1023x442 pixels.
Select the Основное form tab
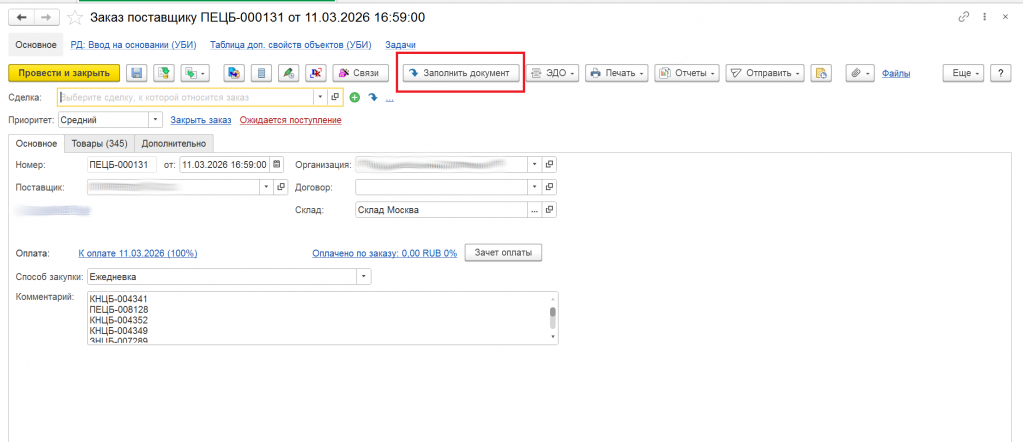[36, 144]
